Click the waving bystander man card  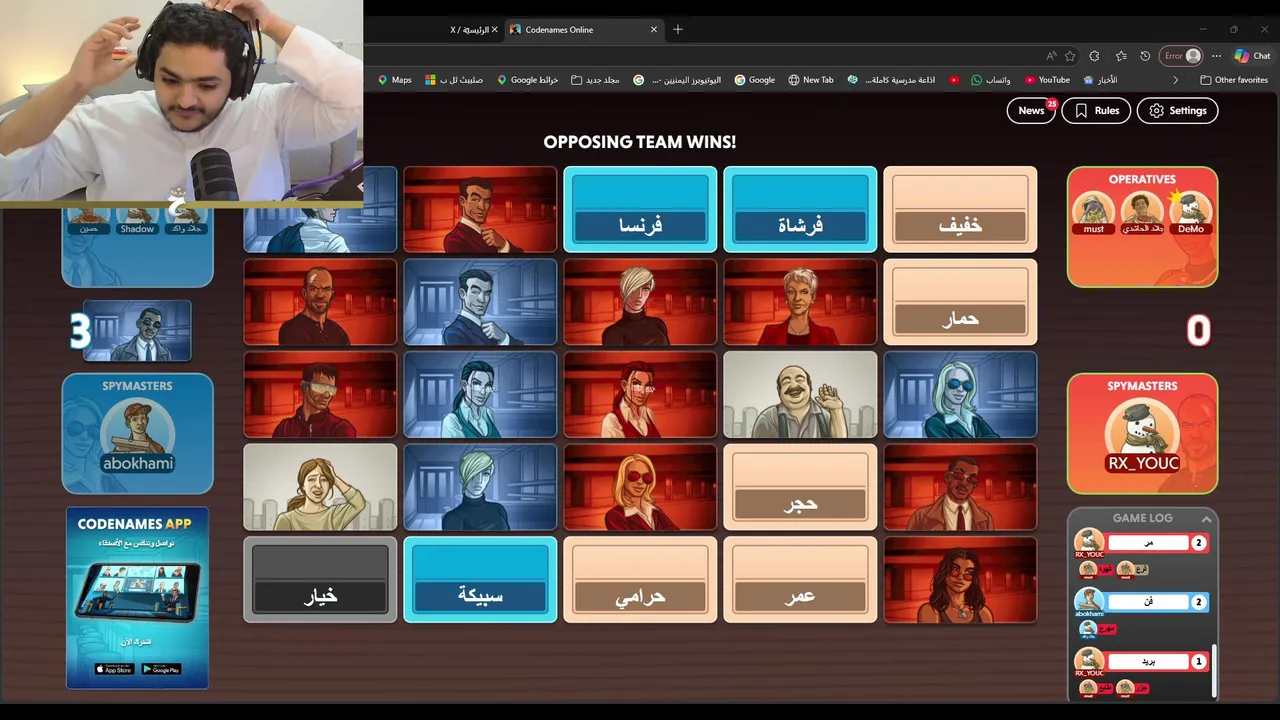point(800,394)
